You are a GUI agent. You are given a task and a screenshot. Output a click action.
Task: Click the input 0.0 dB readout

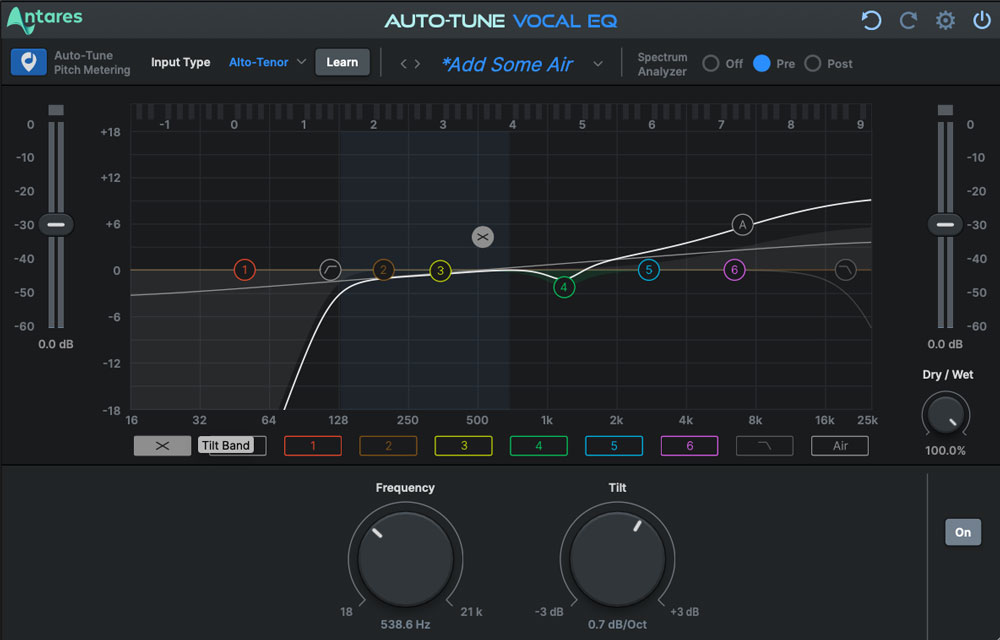pyautogui.click(x=56, y=344)
